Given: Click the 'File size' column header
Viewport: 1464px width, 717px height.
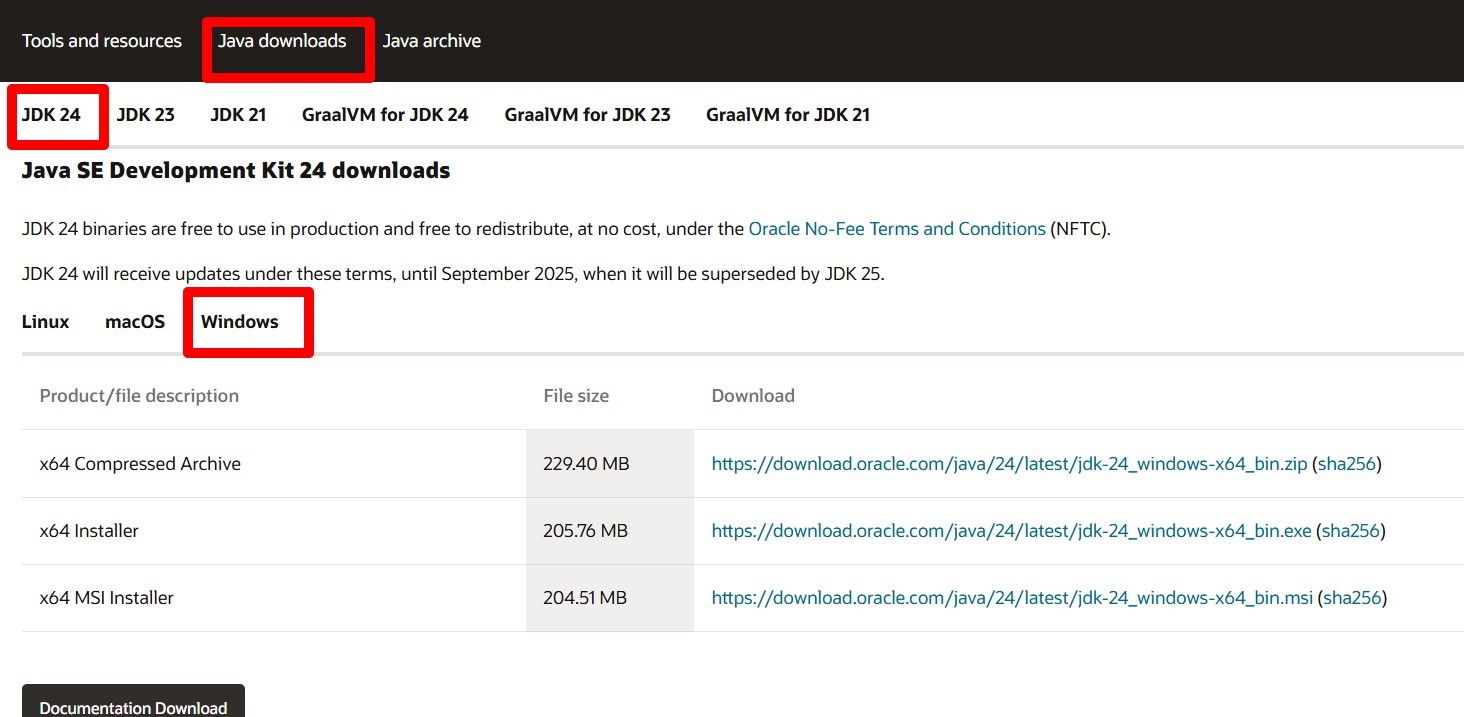Looking at the screenshot, I should click(x=576, y=396).
